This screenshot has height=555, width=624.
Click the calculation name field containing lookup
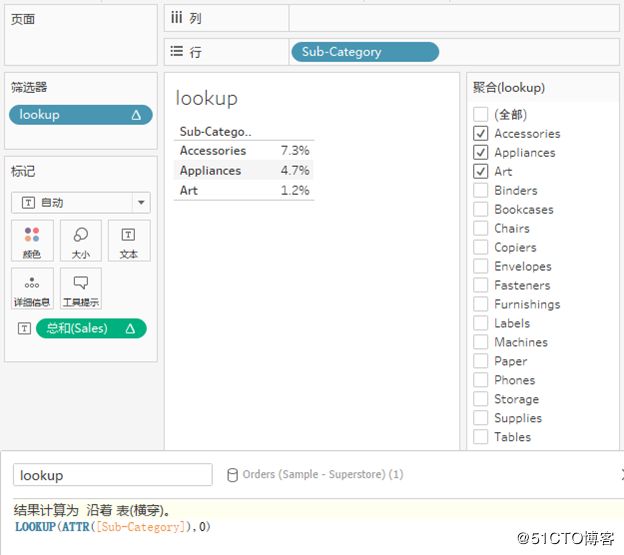(113, 475)
